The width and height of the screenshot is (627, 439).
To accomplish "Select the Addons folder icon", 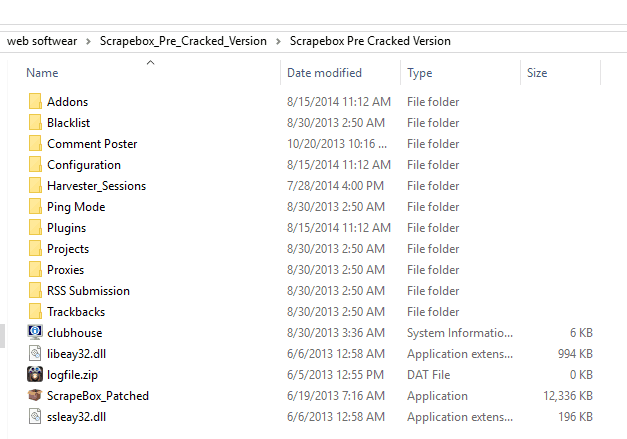I will pyautogui.click(x=35, y=102).
